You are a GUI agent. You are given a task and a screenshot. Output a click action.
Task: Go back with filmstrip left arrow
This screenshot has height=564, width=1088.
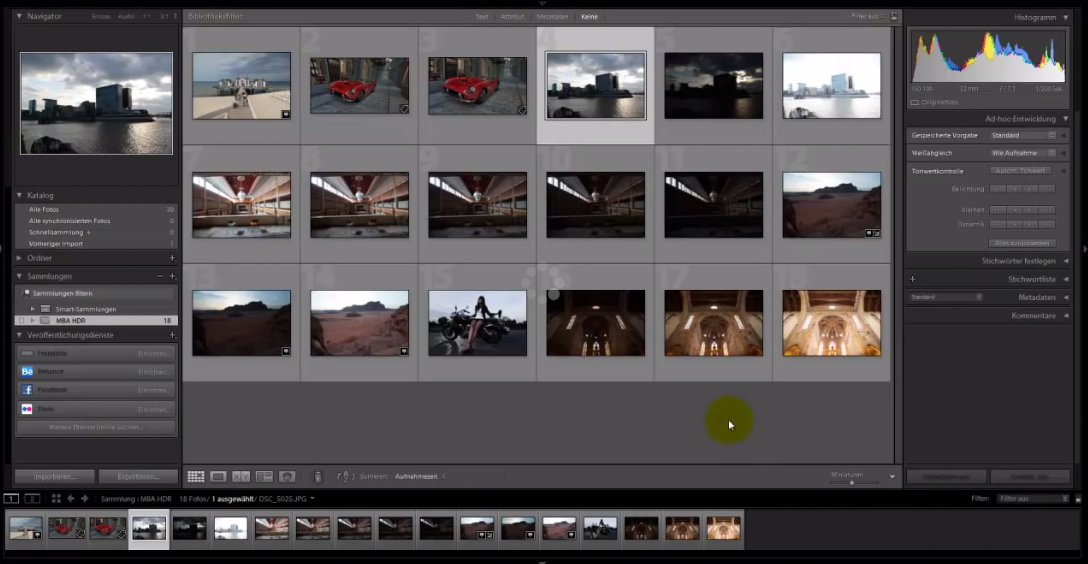[x=71, y=498]
